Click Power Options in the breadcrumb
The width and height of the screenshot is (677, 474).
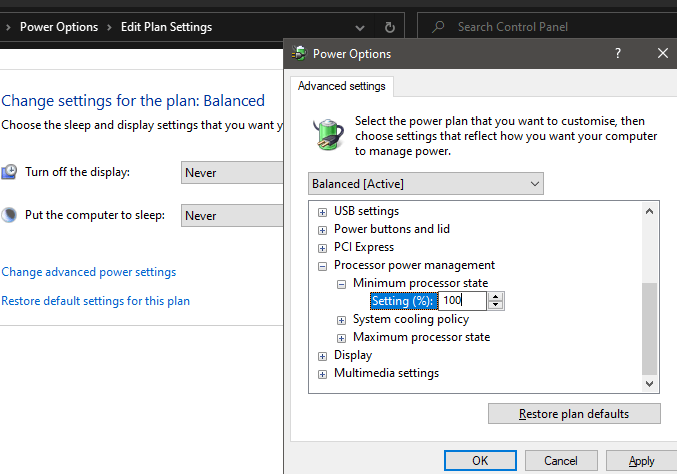59,27
